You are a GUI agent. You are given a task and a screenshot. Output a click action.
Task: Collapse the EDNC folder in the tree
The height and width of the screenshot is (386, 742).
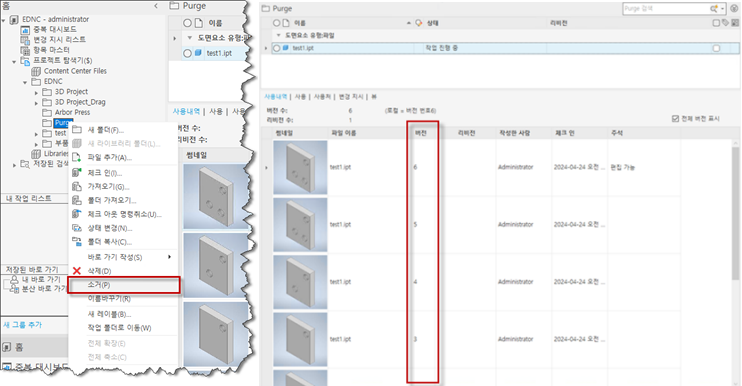click(25, 82)
